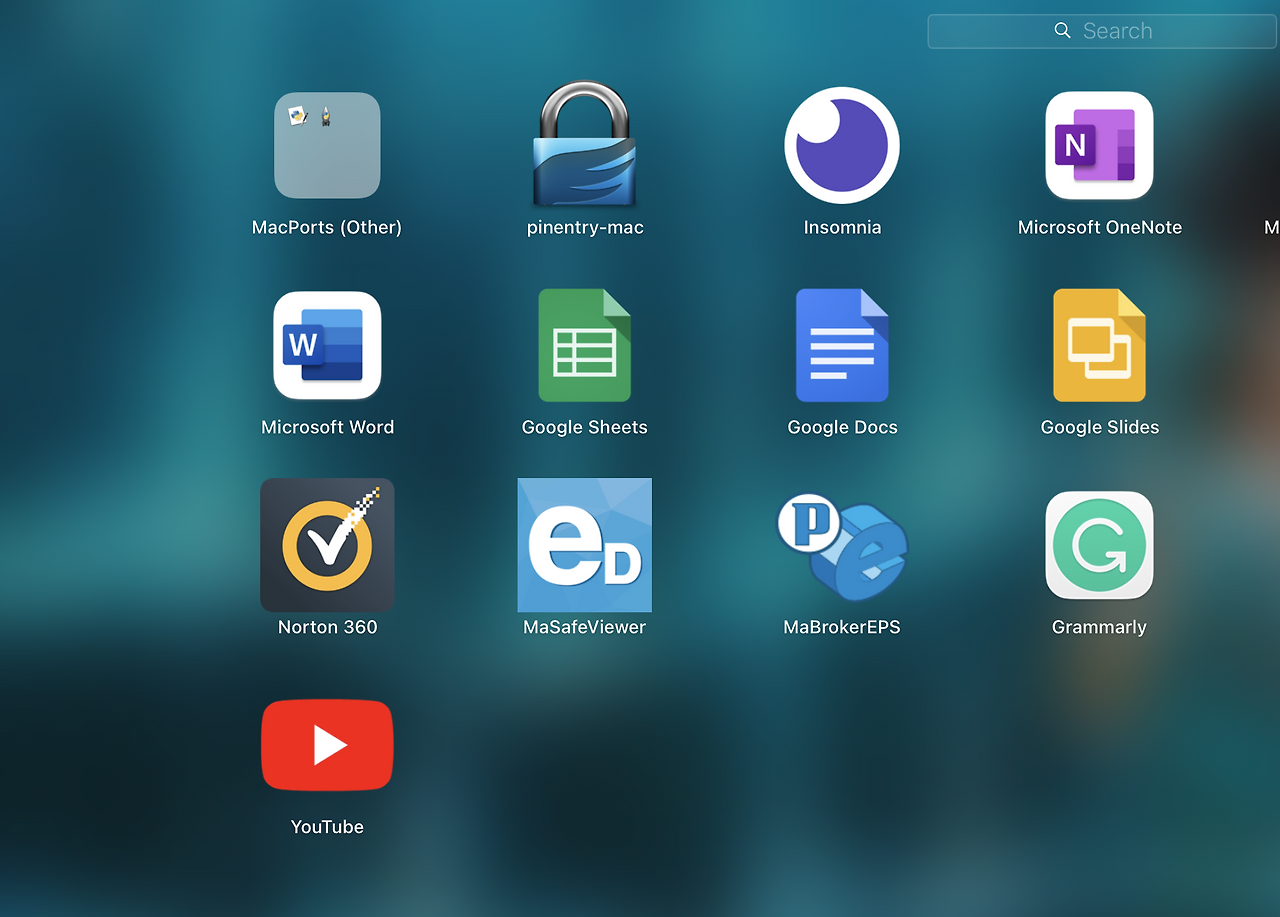Open the YouTube app
The image size is (1280, 917).
[x=327, y=745]
